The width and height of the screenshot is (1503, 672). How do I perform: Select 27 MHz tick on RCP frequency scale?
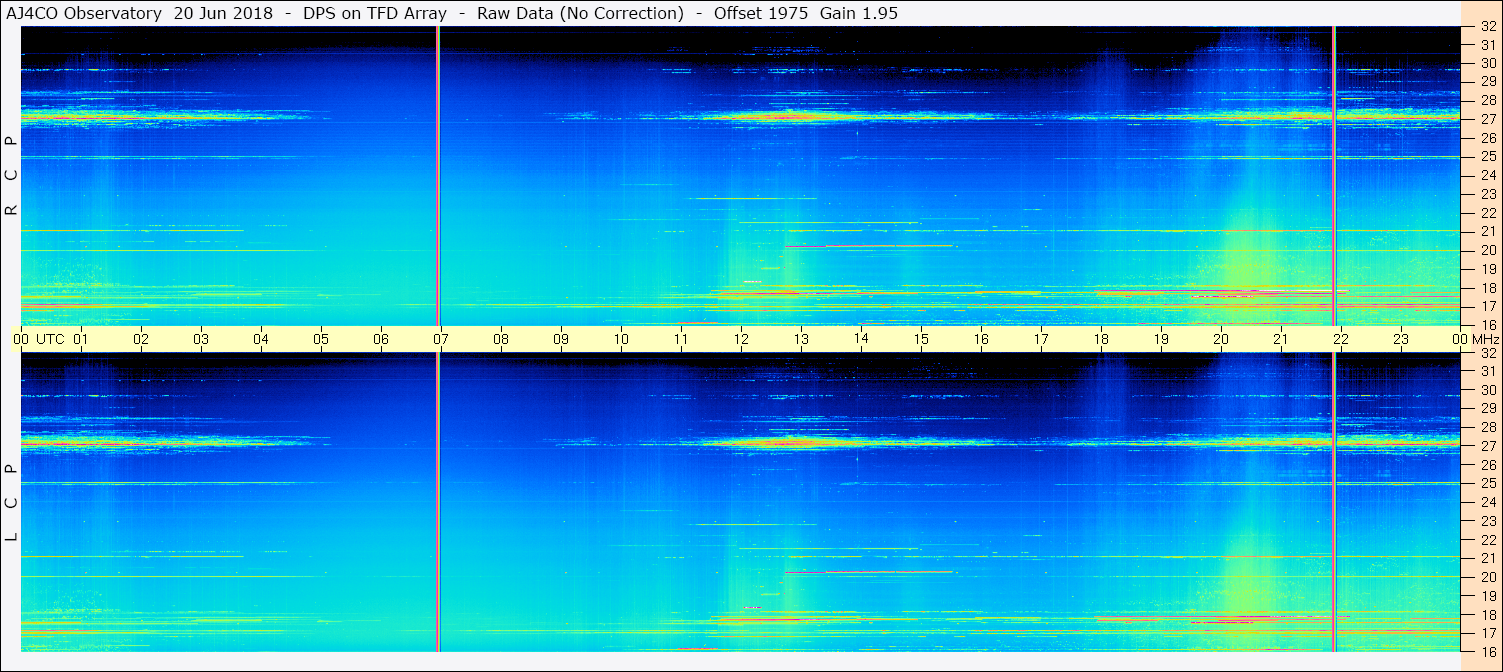point(1487,118)
